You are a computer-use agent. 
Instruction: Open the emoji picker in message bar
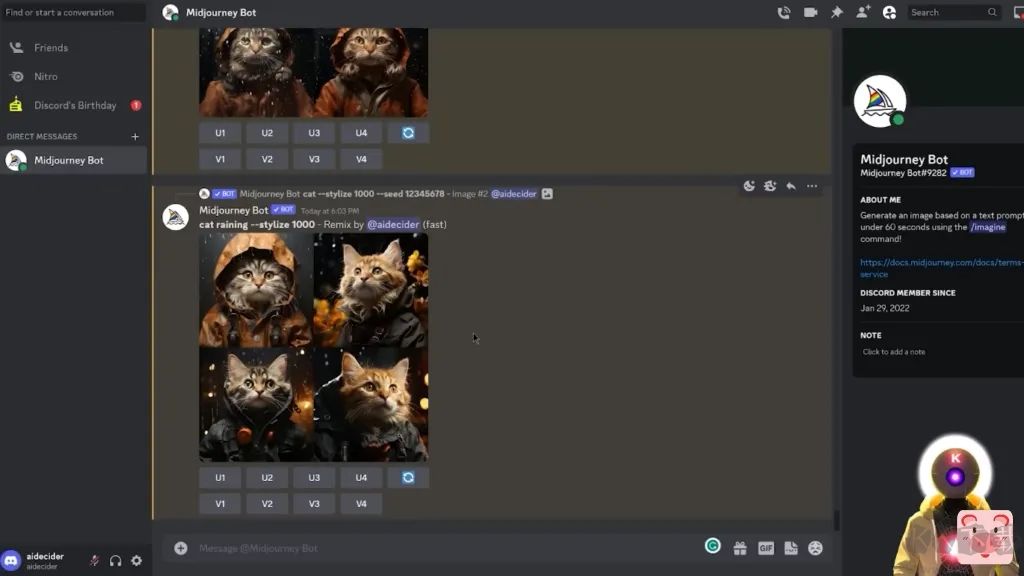click(816, 548)
